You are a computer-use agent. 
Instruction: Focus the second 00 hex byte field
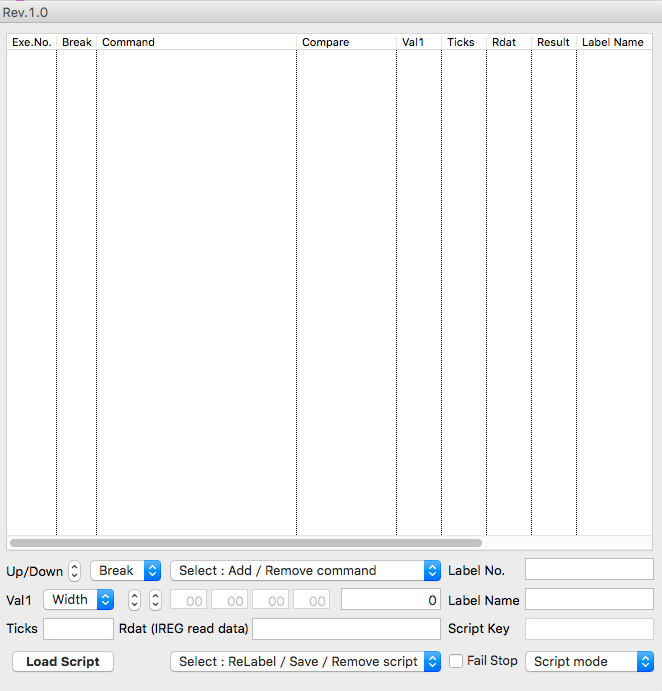pyautogui.click(x=230, y=600)
